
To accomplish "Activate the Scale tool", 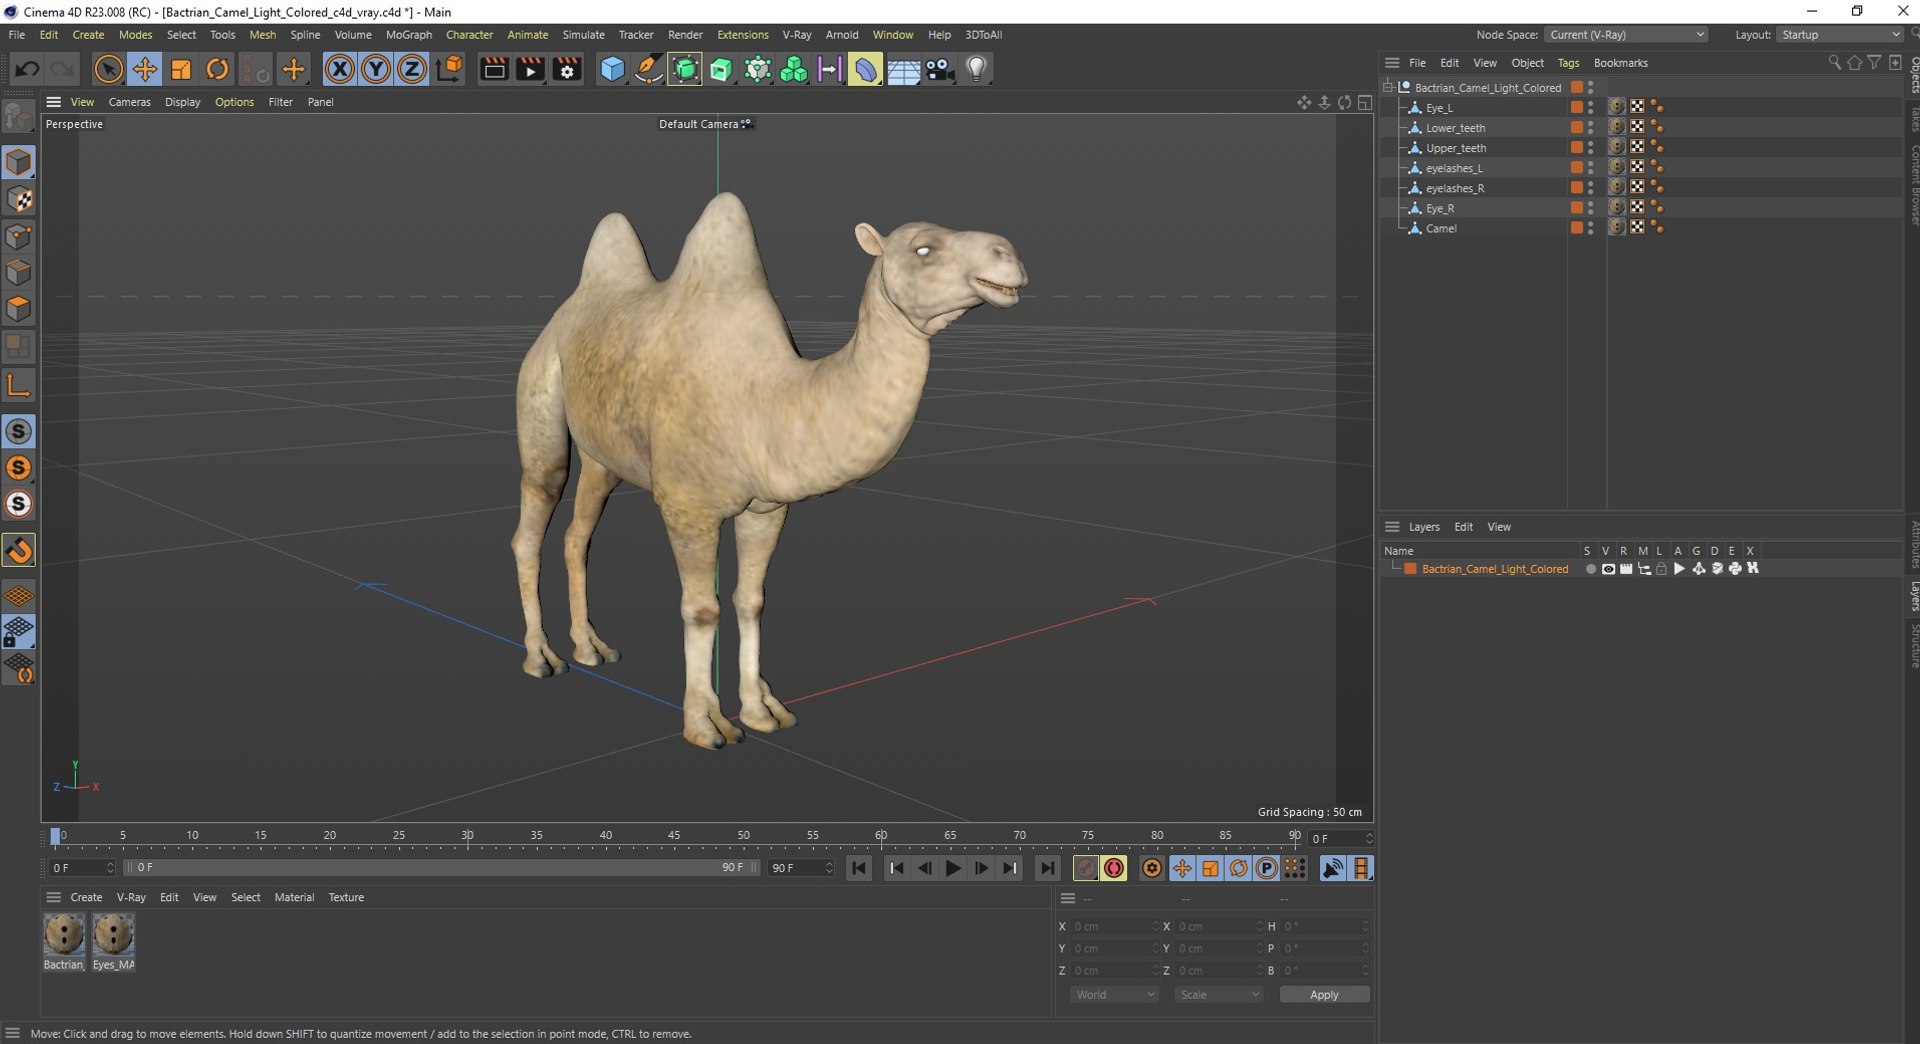I will tap(181, 69).
